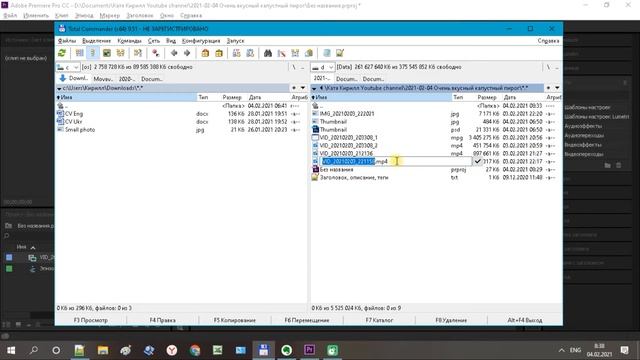Click inside the file rename text field
640x360 pixels.
(396, 161)
